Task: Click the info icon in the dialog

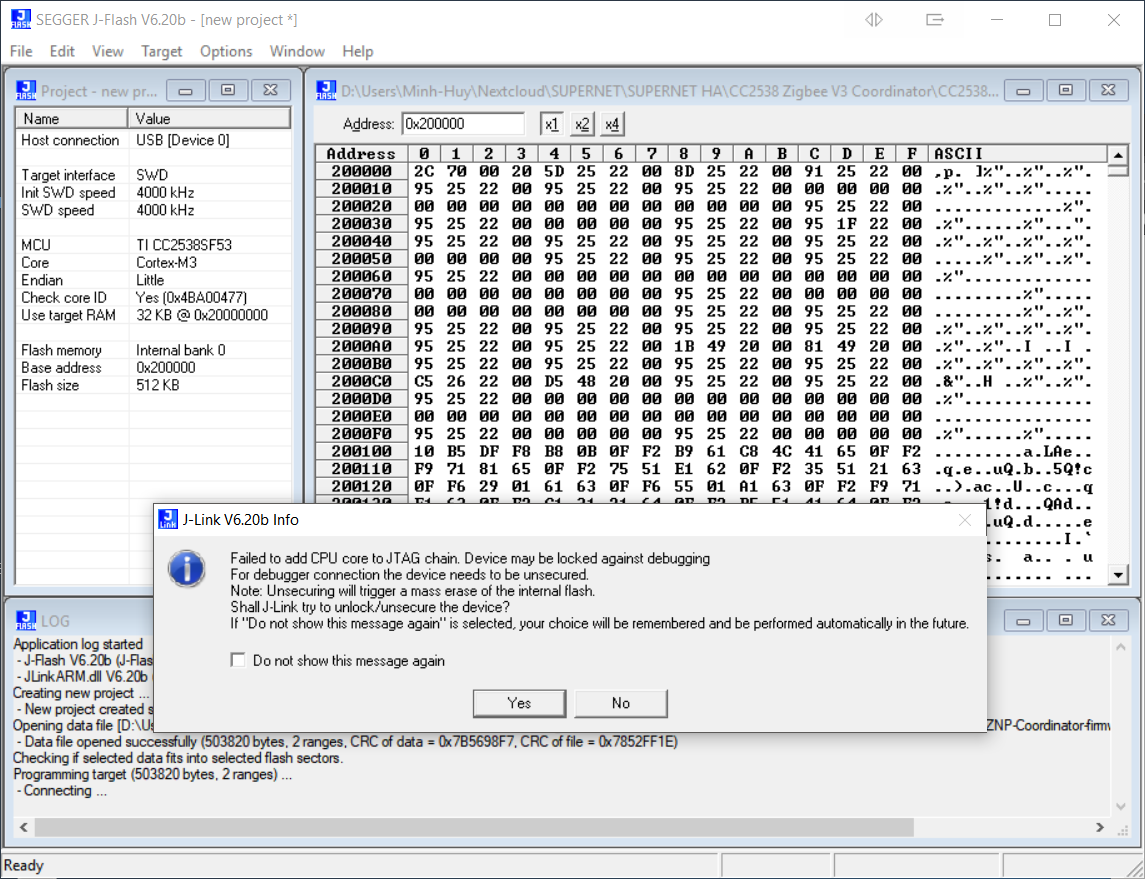Action: click(186, 569)
